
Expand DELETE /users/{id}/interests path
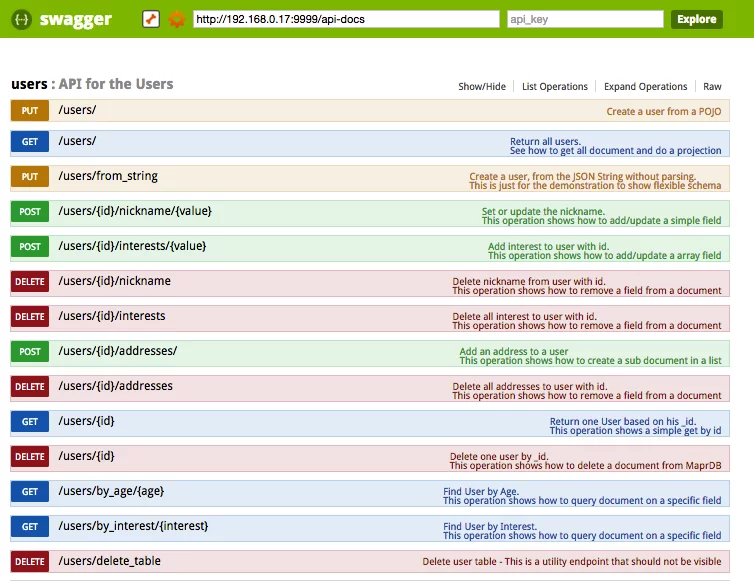pyautogui.click(x=112, y=316)
